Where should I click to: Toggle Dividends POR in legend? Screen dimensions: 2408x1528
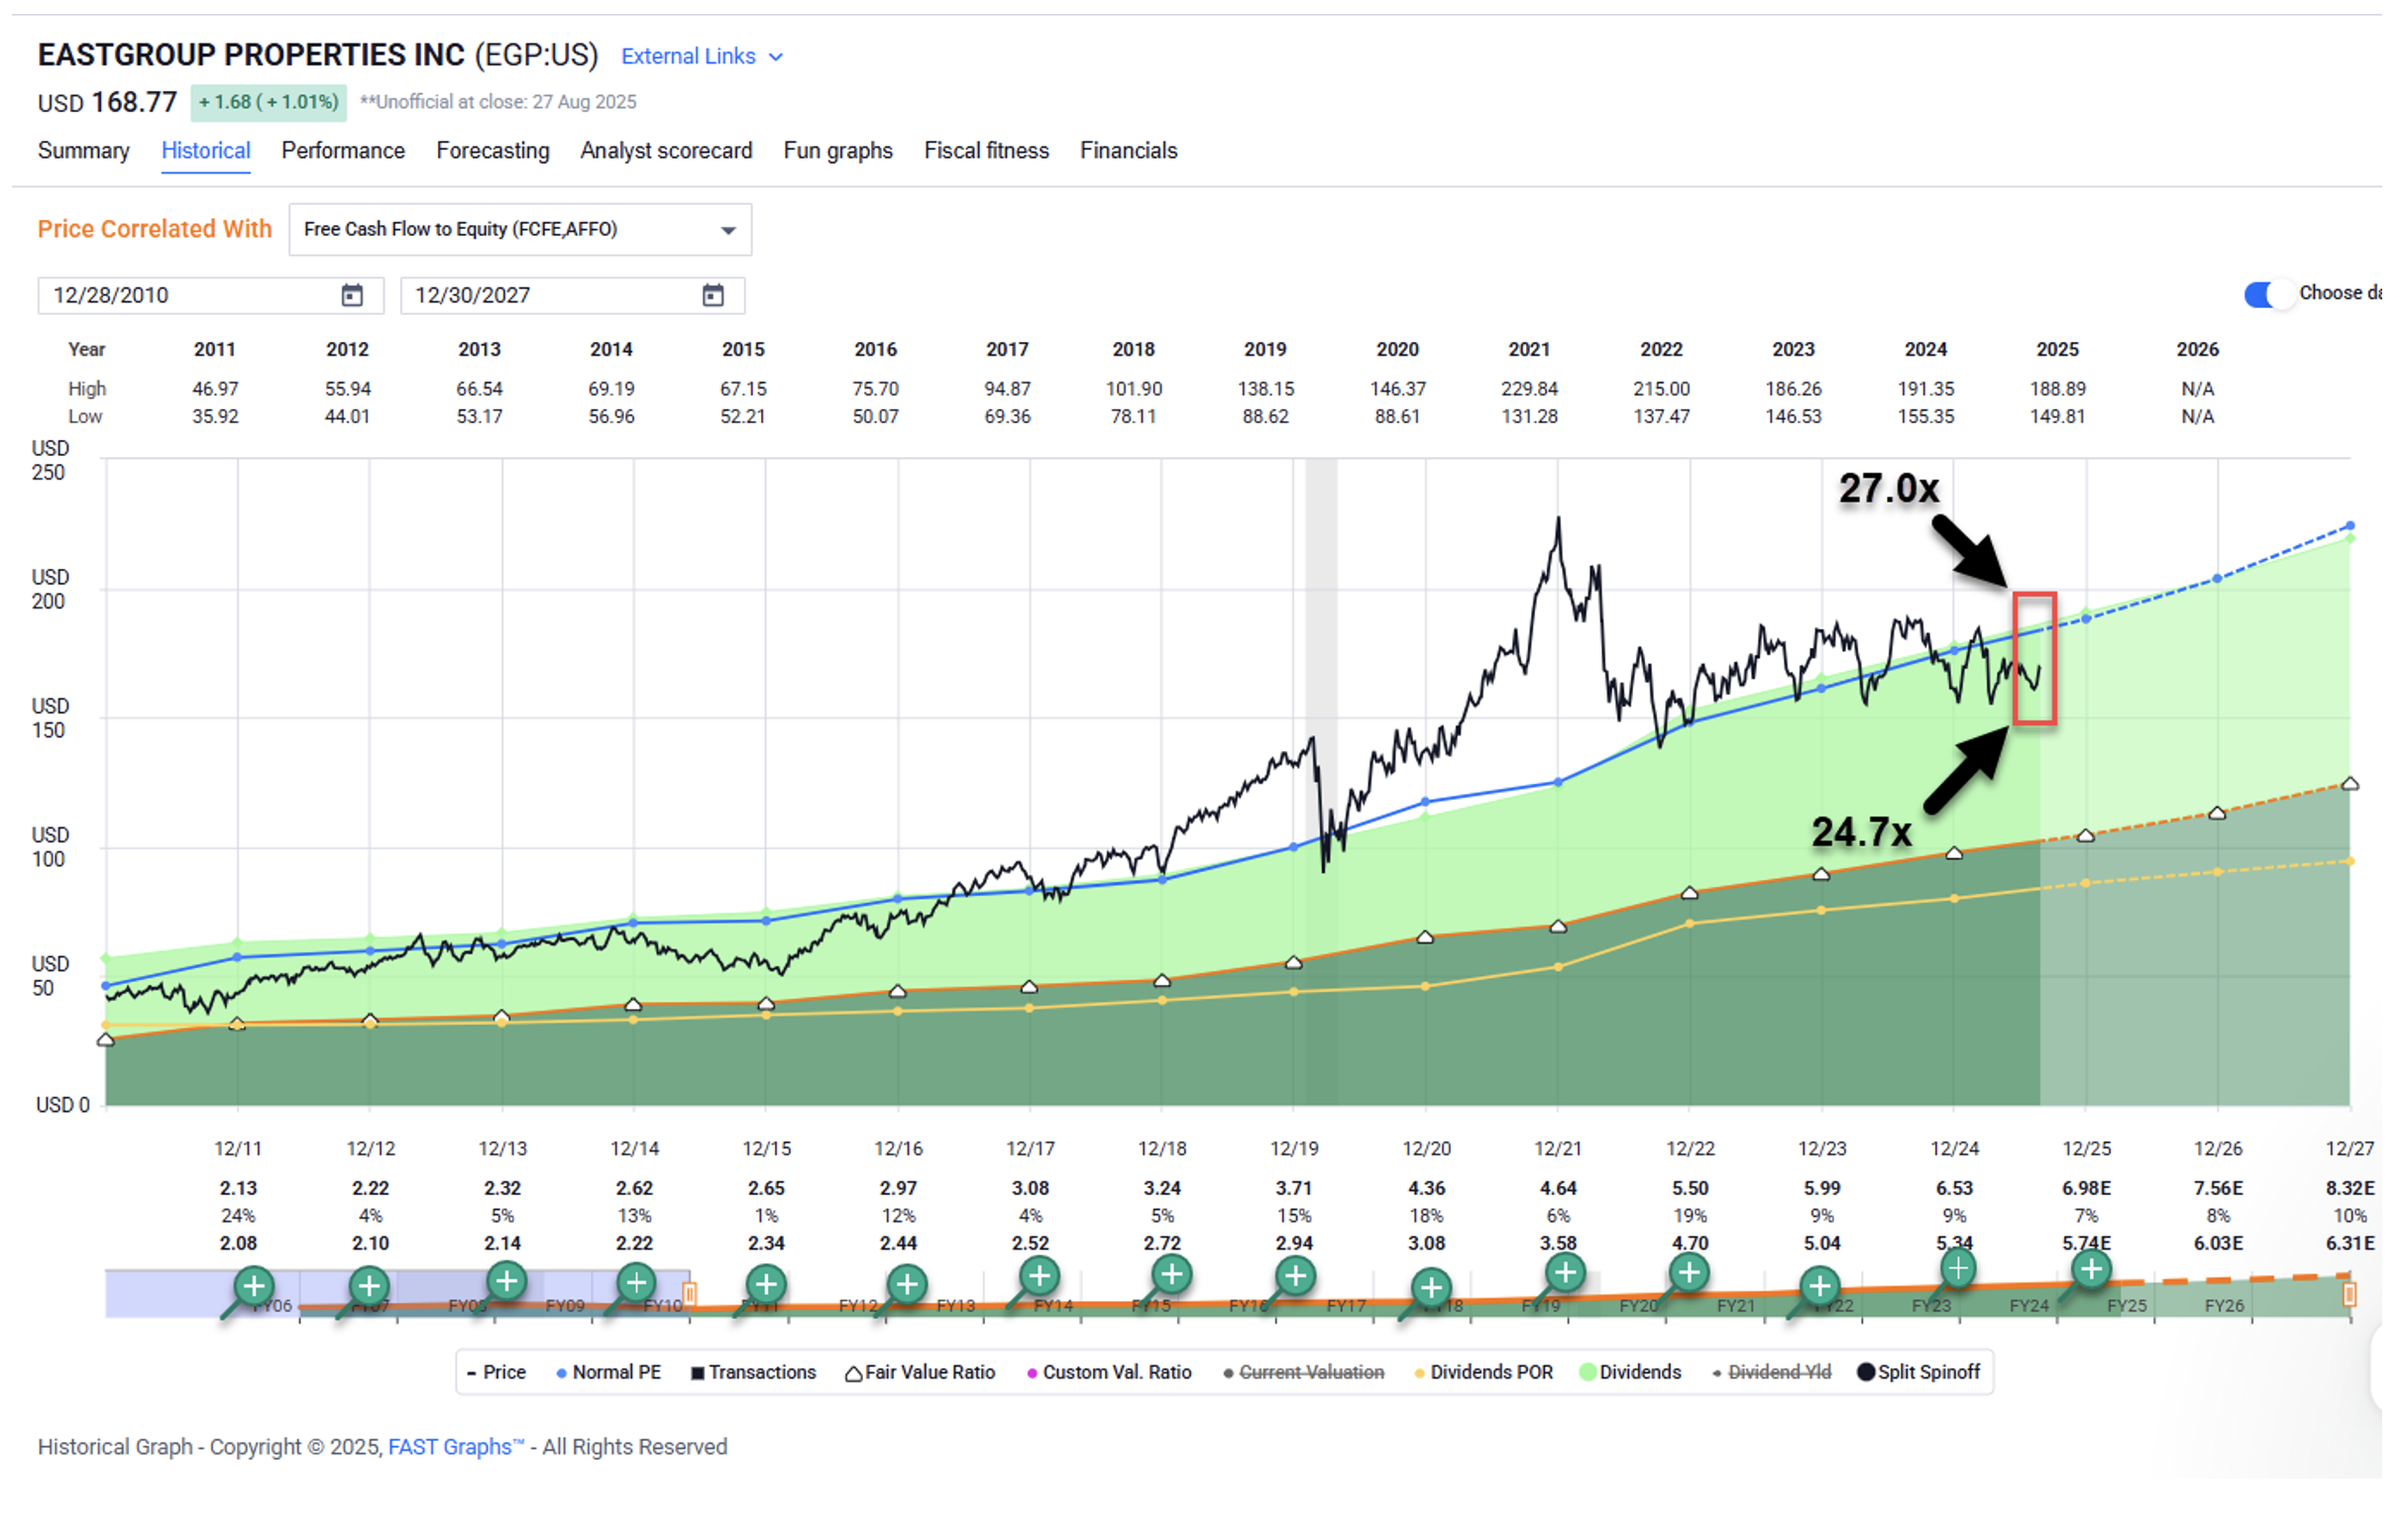click(1484, 1373)
